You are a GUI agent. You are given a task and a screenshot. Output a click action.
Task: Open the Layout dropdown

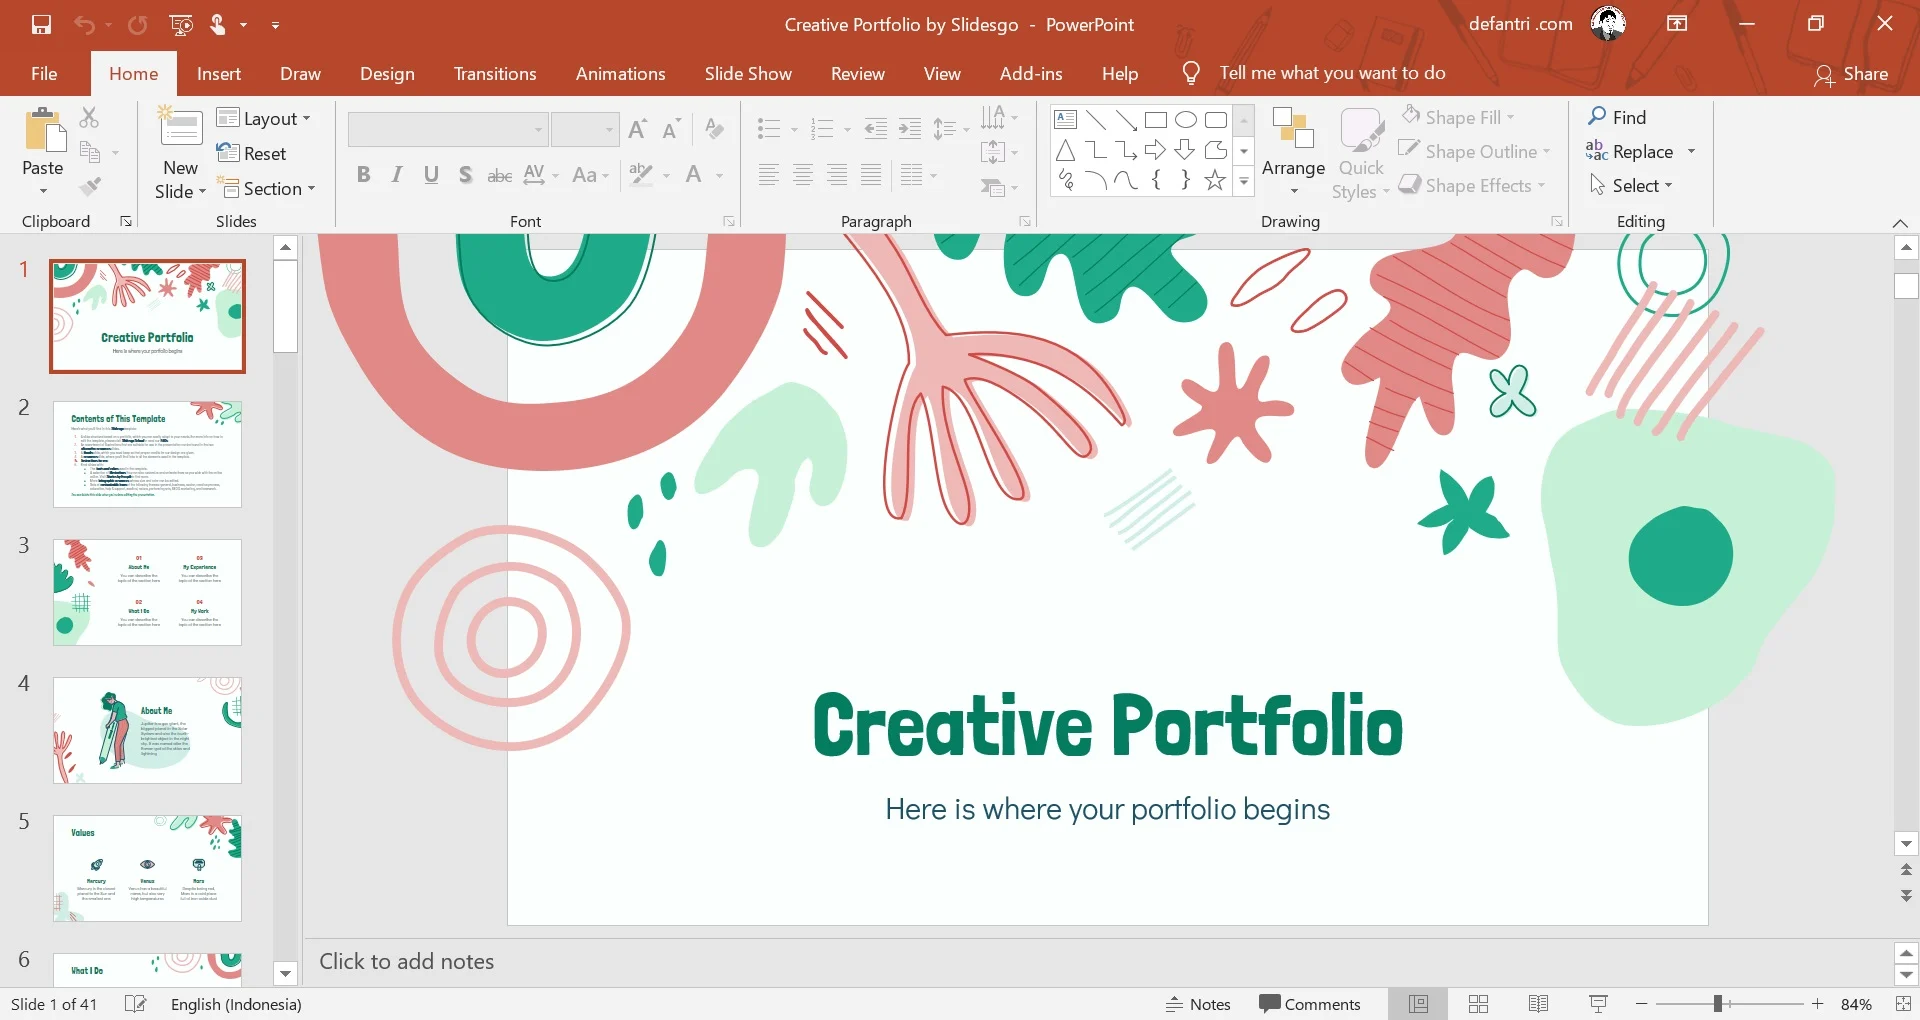coord(264,118)
